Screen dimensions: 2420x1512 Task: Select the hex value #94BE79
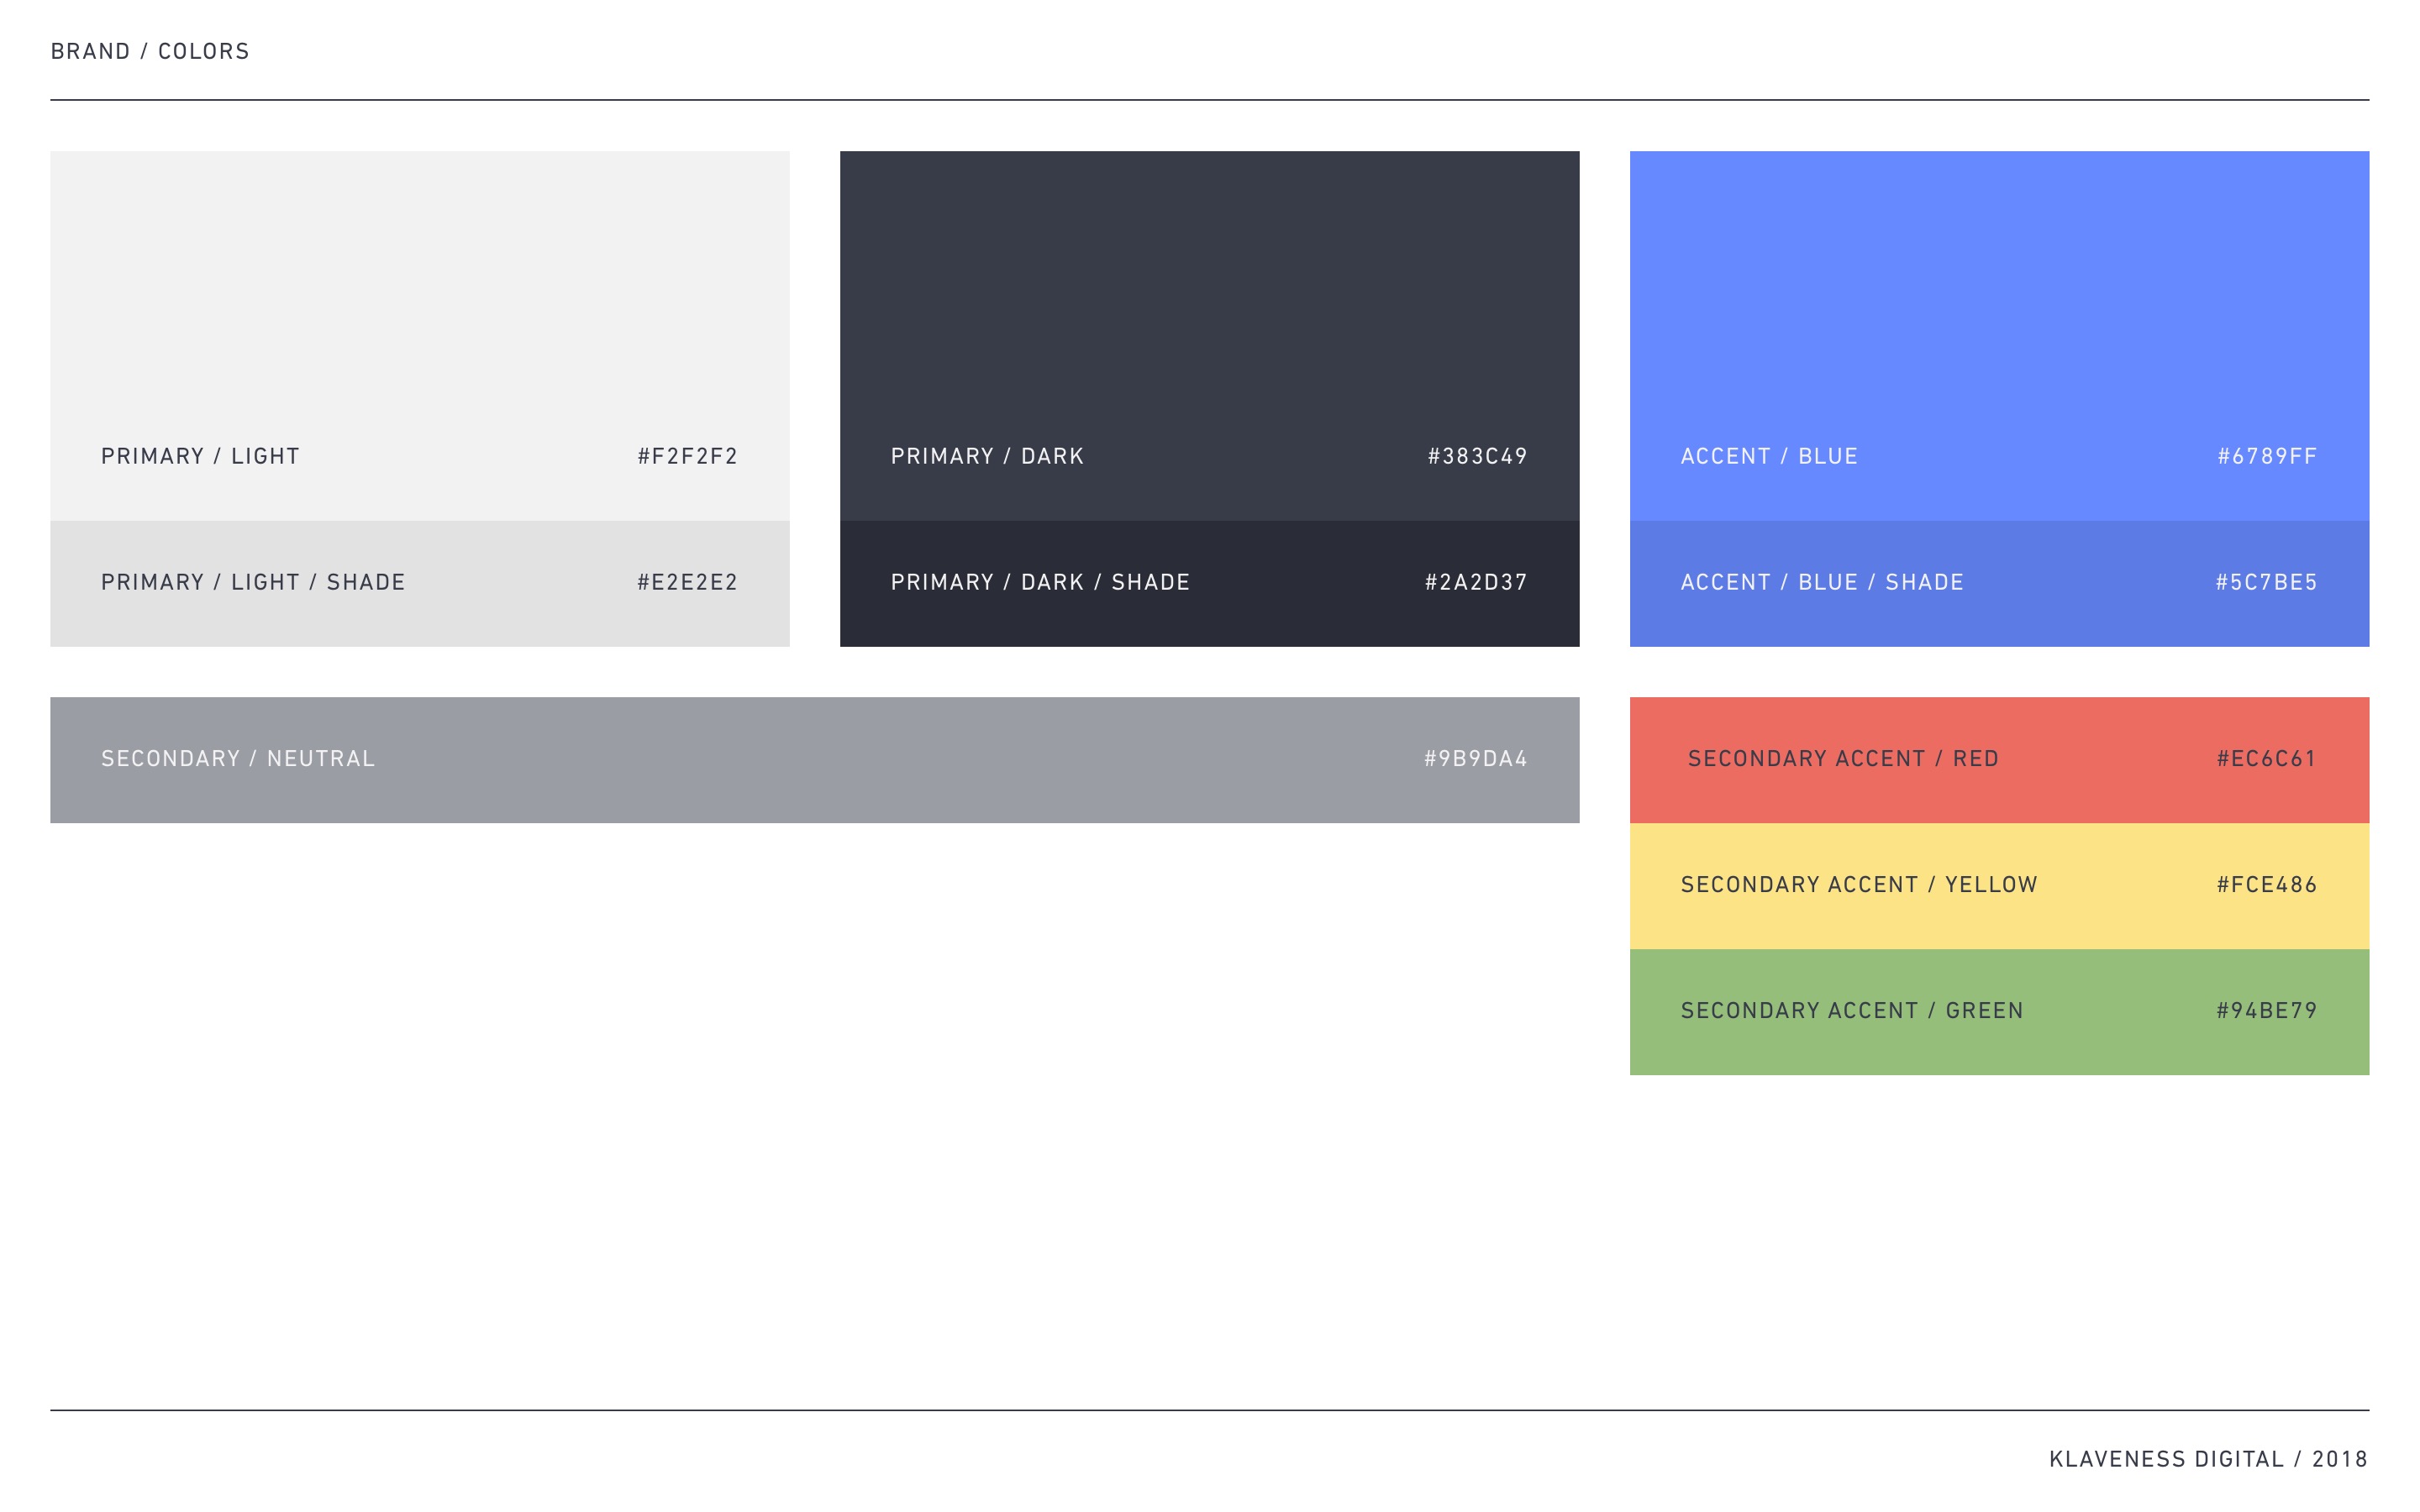tap(2267, 1011)
